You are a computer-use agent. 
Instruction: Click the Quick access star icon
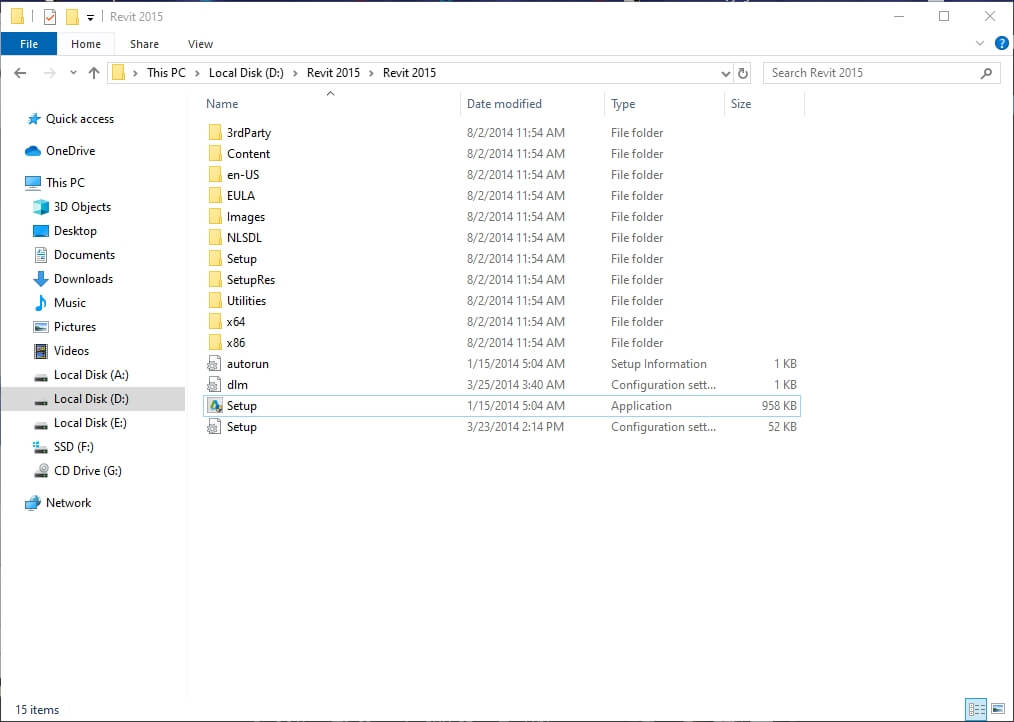(34, 119)
